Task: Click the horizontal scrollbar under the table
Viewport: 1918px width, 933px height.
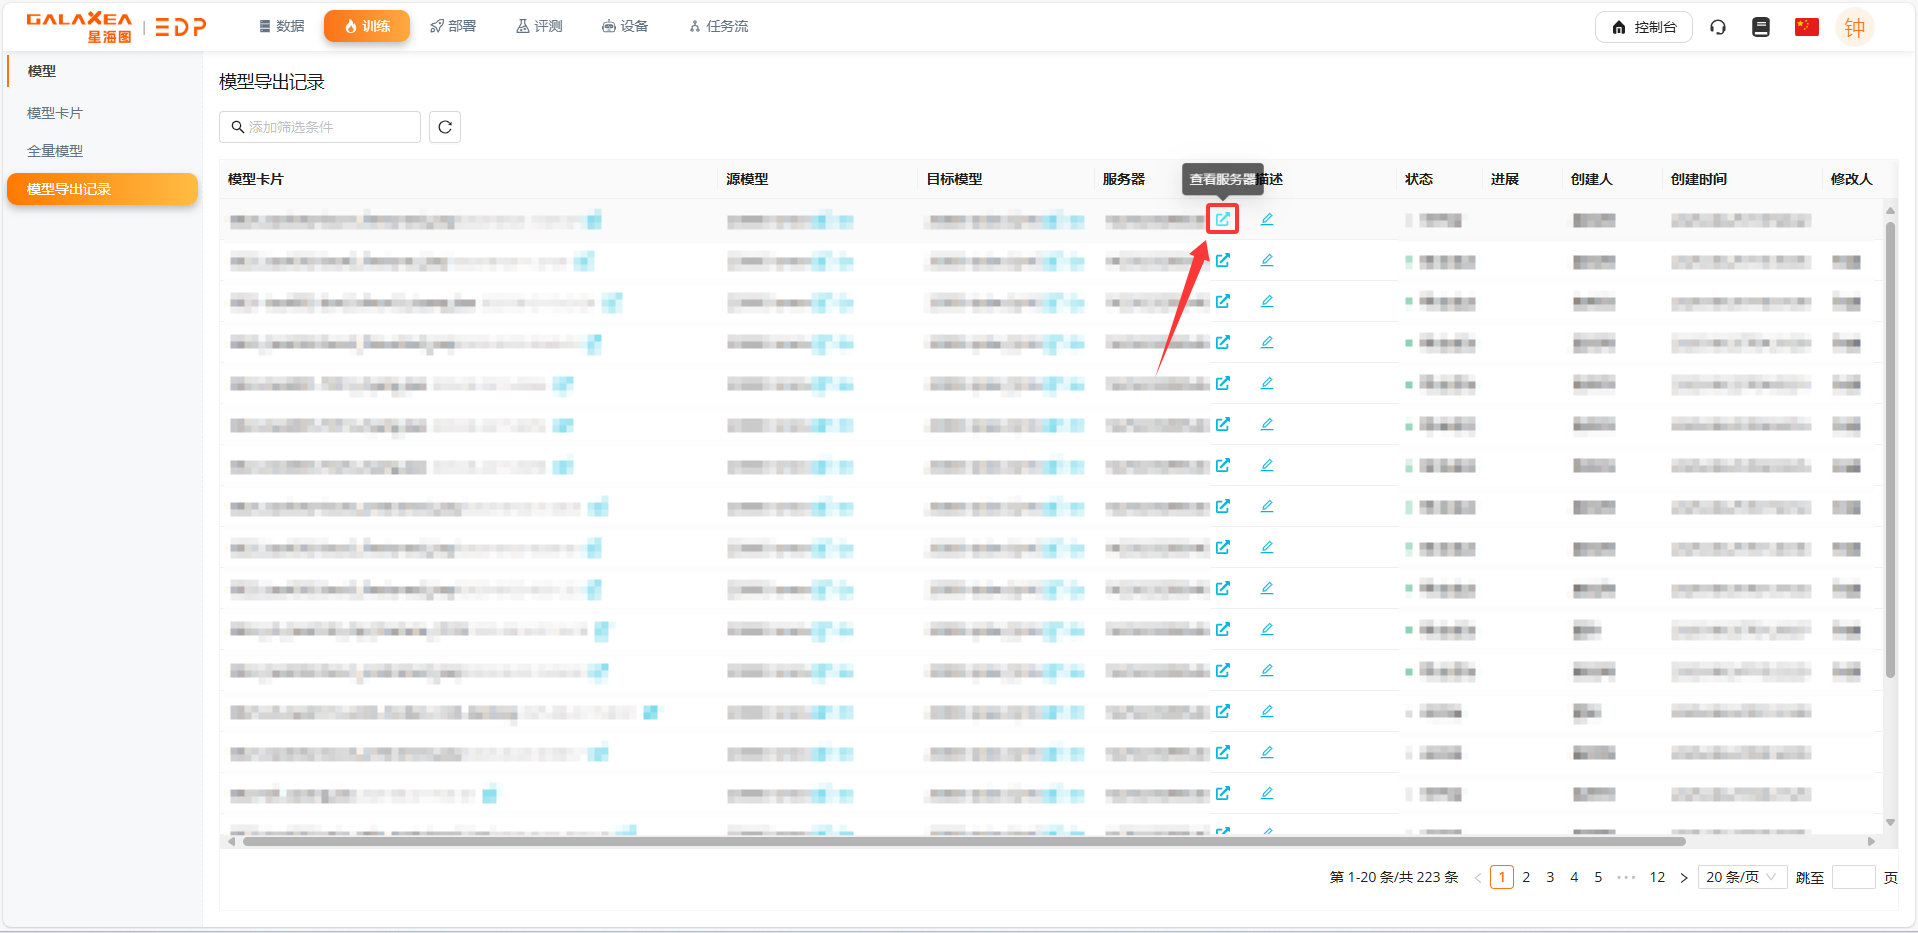Action: point(960,841)
